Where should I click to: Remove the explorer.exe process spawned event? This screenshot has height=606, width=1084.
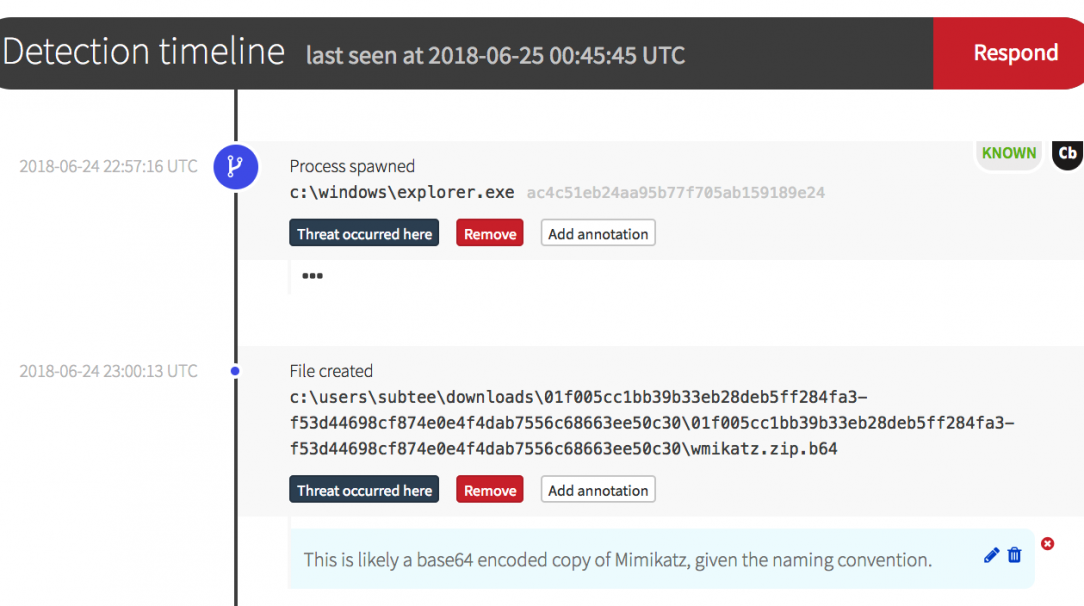(x=490, y=234)
